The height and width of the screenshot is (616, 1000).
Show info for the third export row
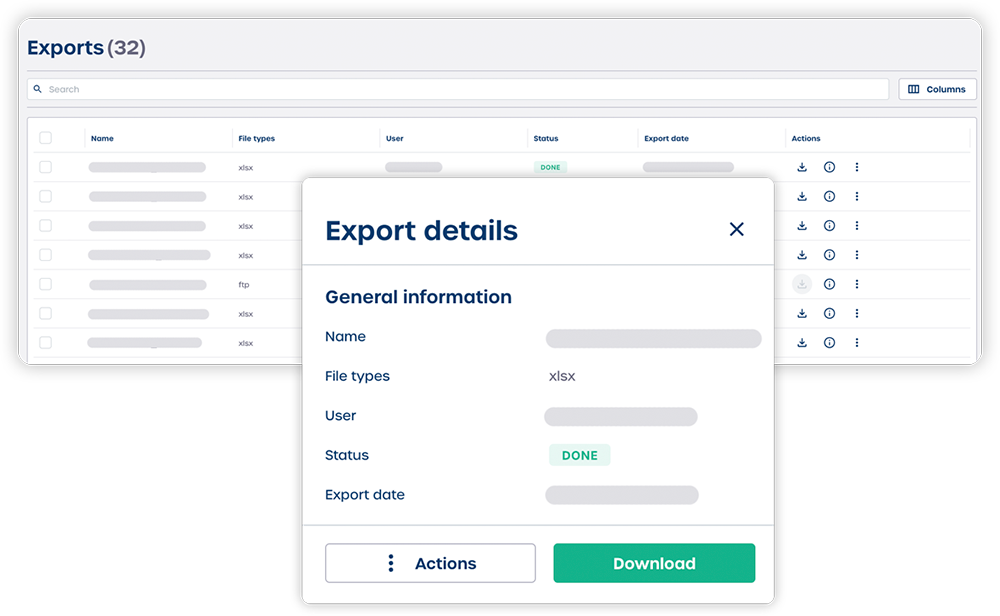click(829, 226)
